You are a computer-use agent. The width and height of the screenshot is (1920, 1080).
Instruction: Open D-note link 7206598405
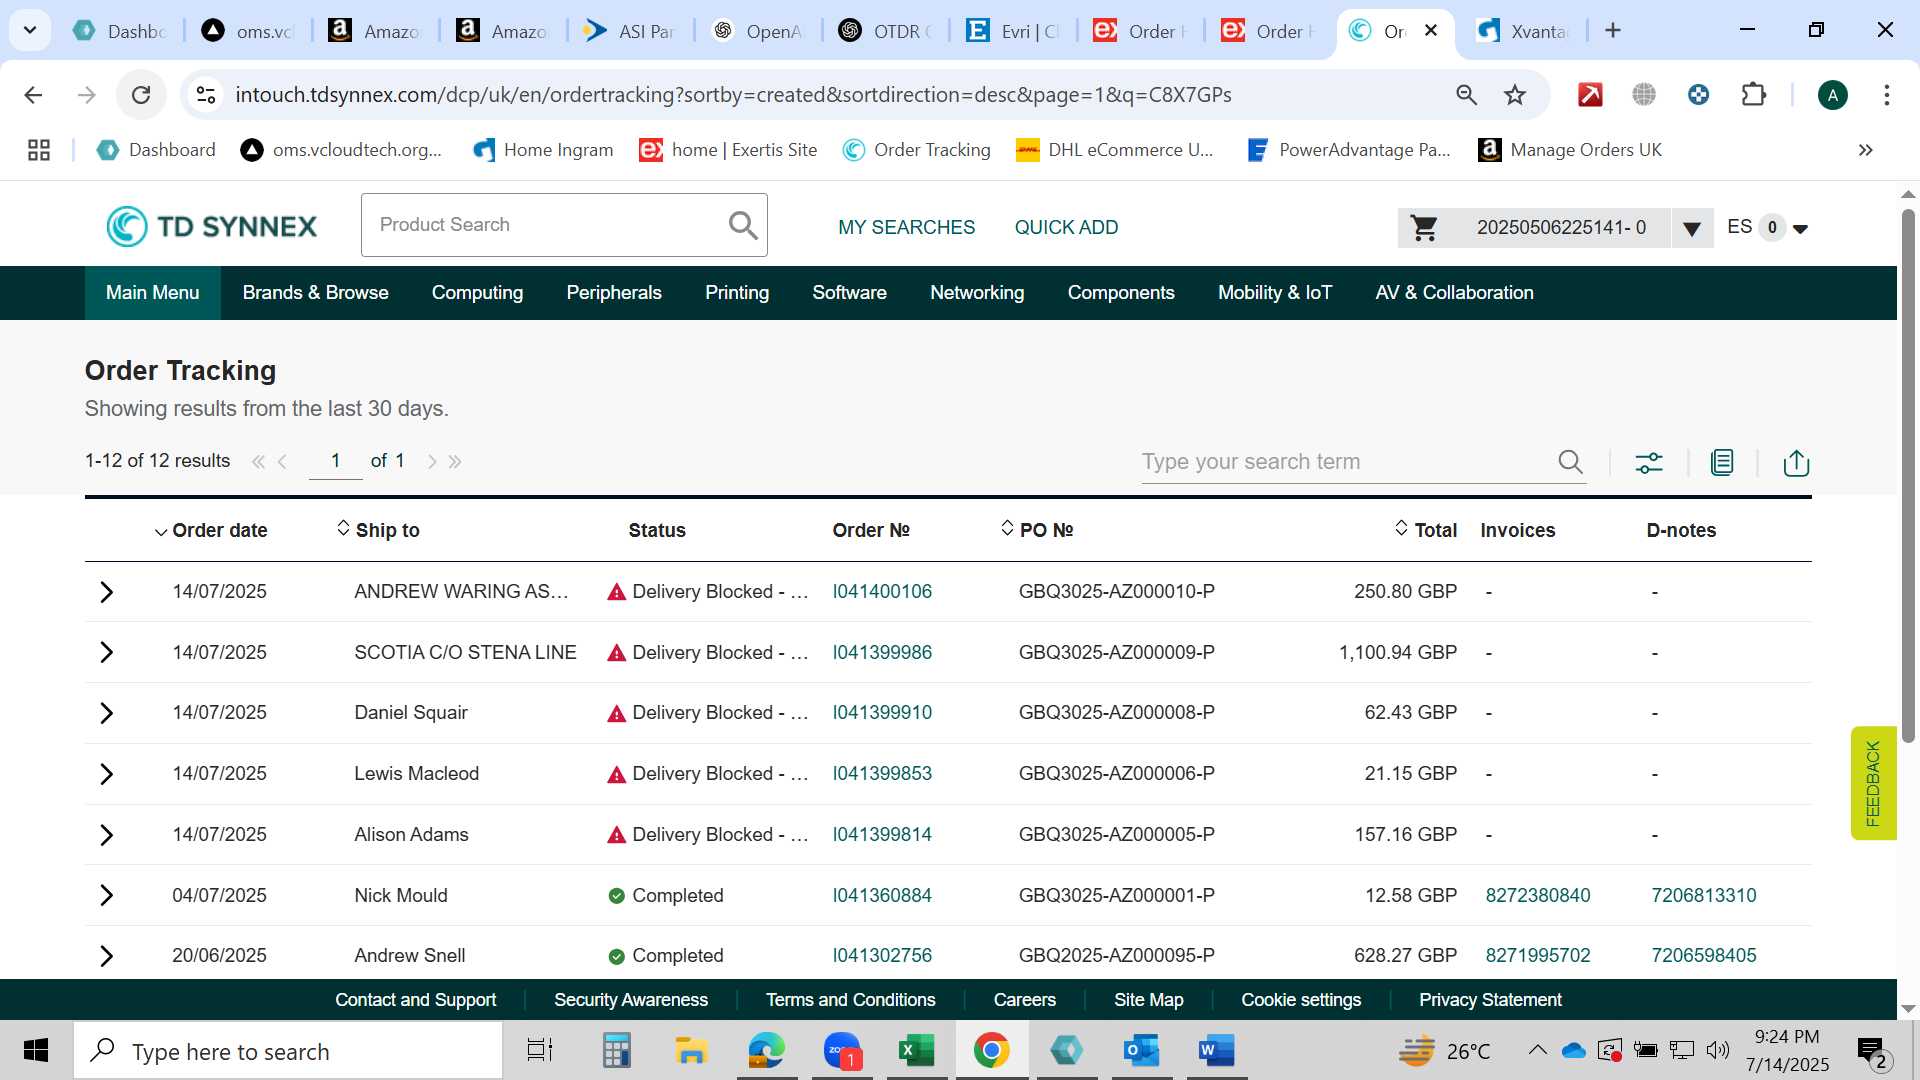point(1703,956)
